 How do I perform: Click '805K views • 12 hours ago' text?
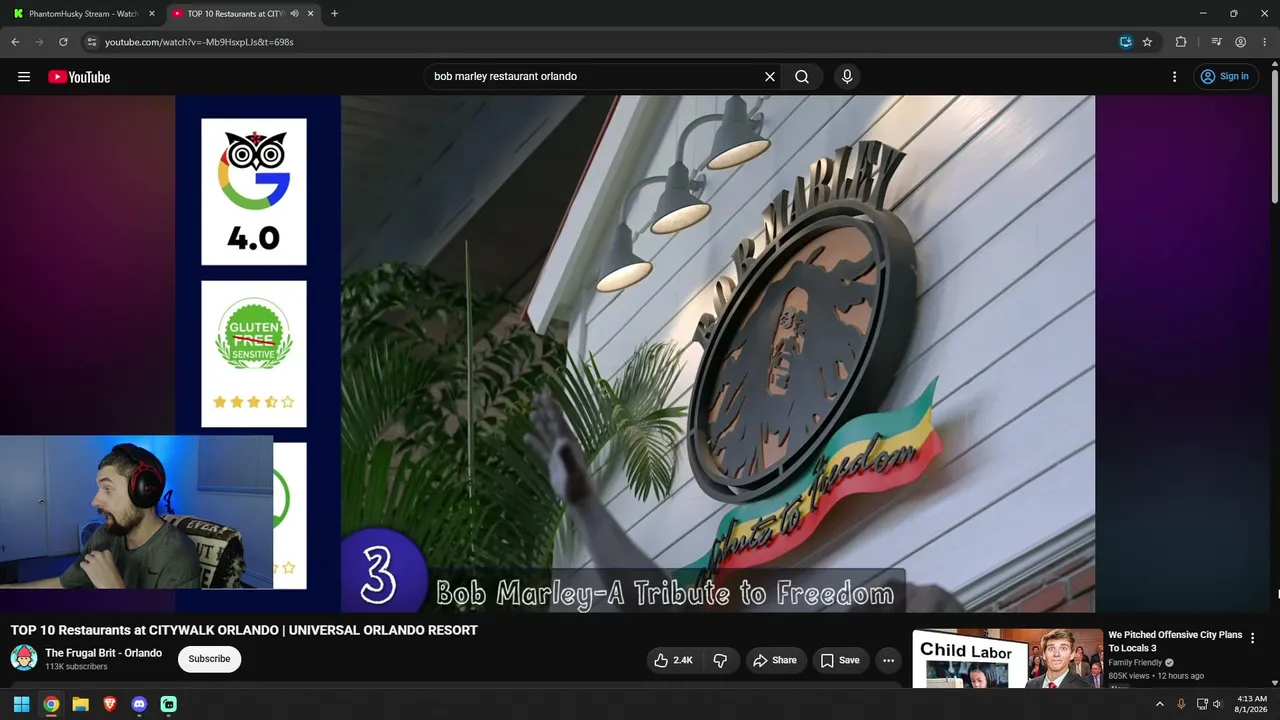coord(1156,676)
